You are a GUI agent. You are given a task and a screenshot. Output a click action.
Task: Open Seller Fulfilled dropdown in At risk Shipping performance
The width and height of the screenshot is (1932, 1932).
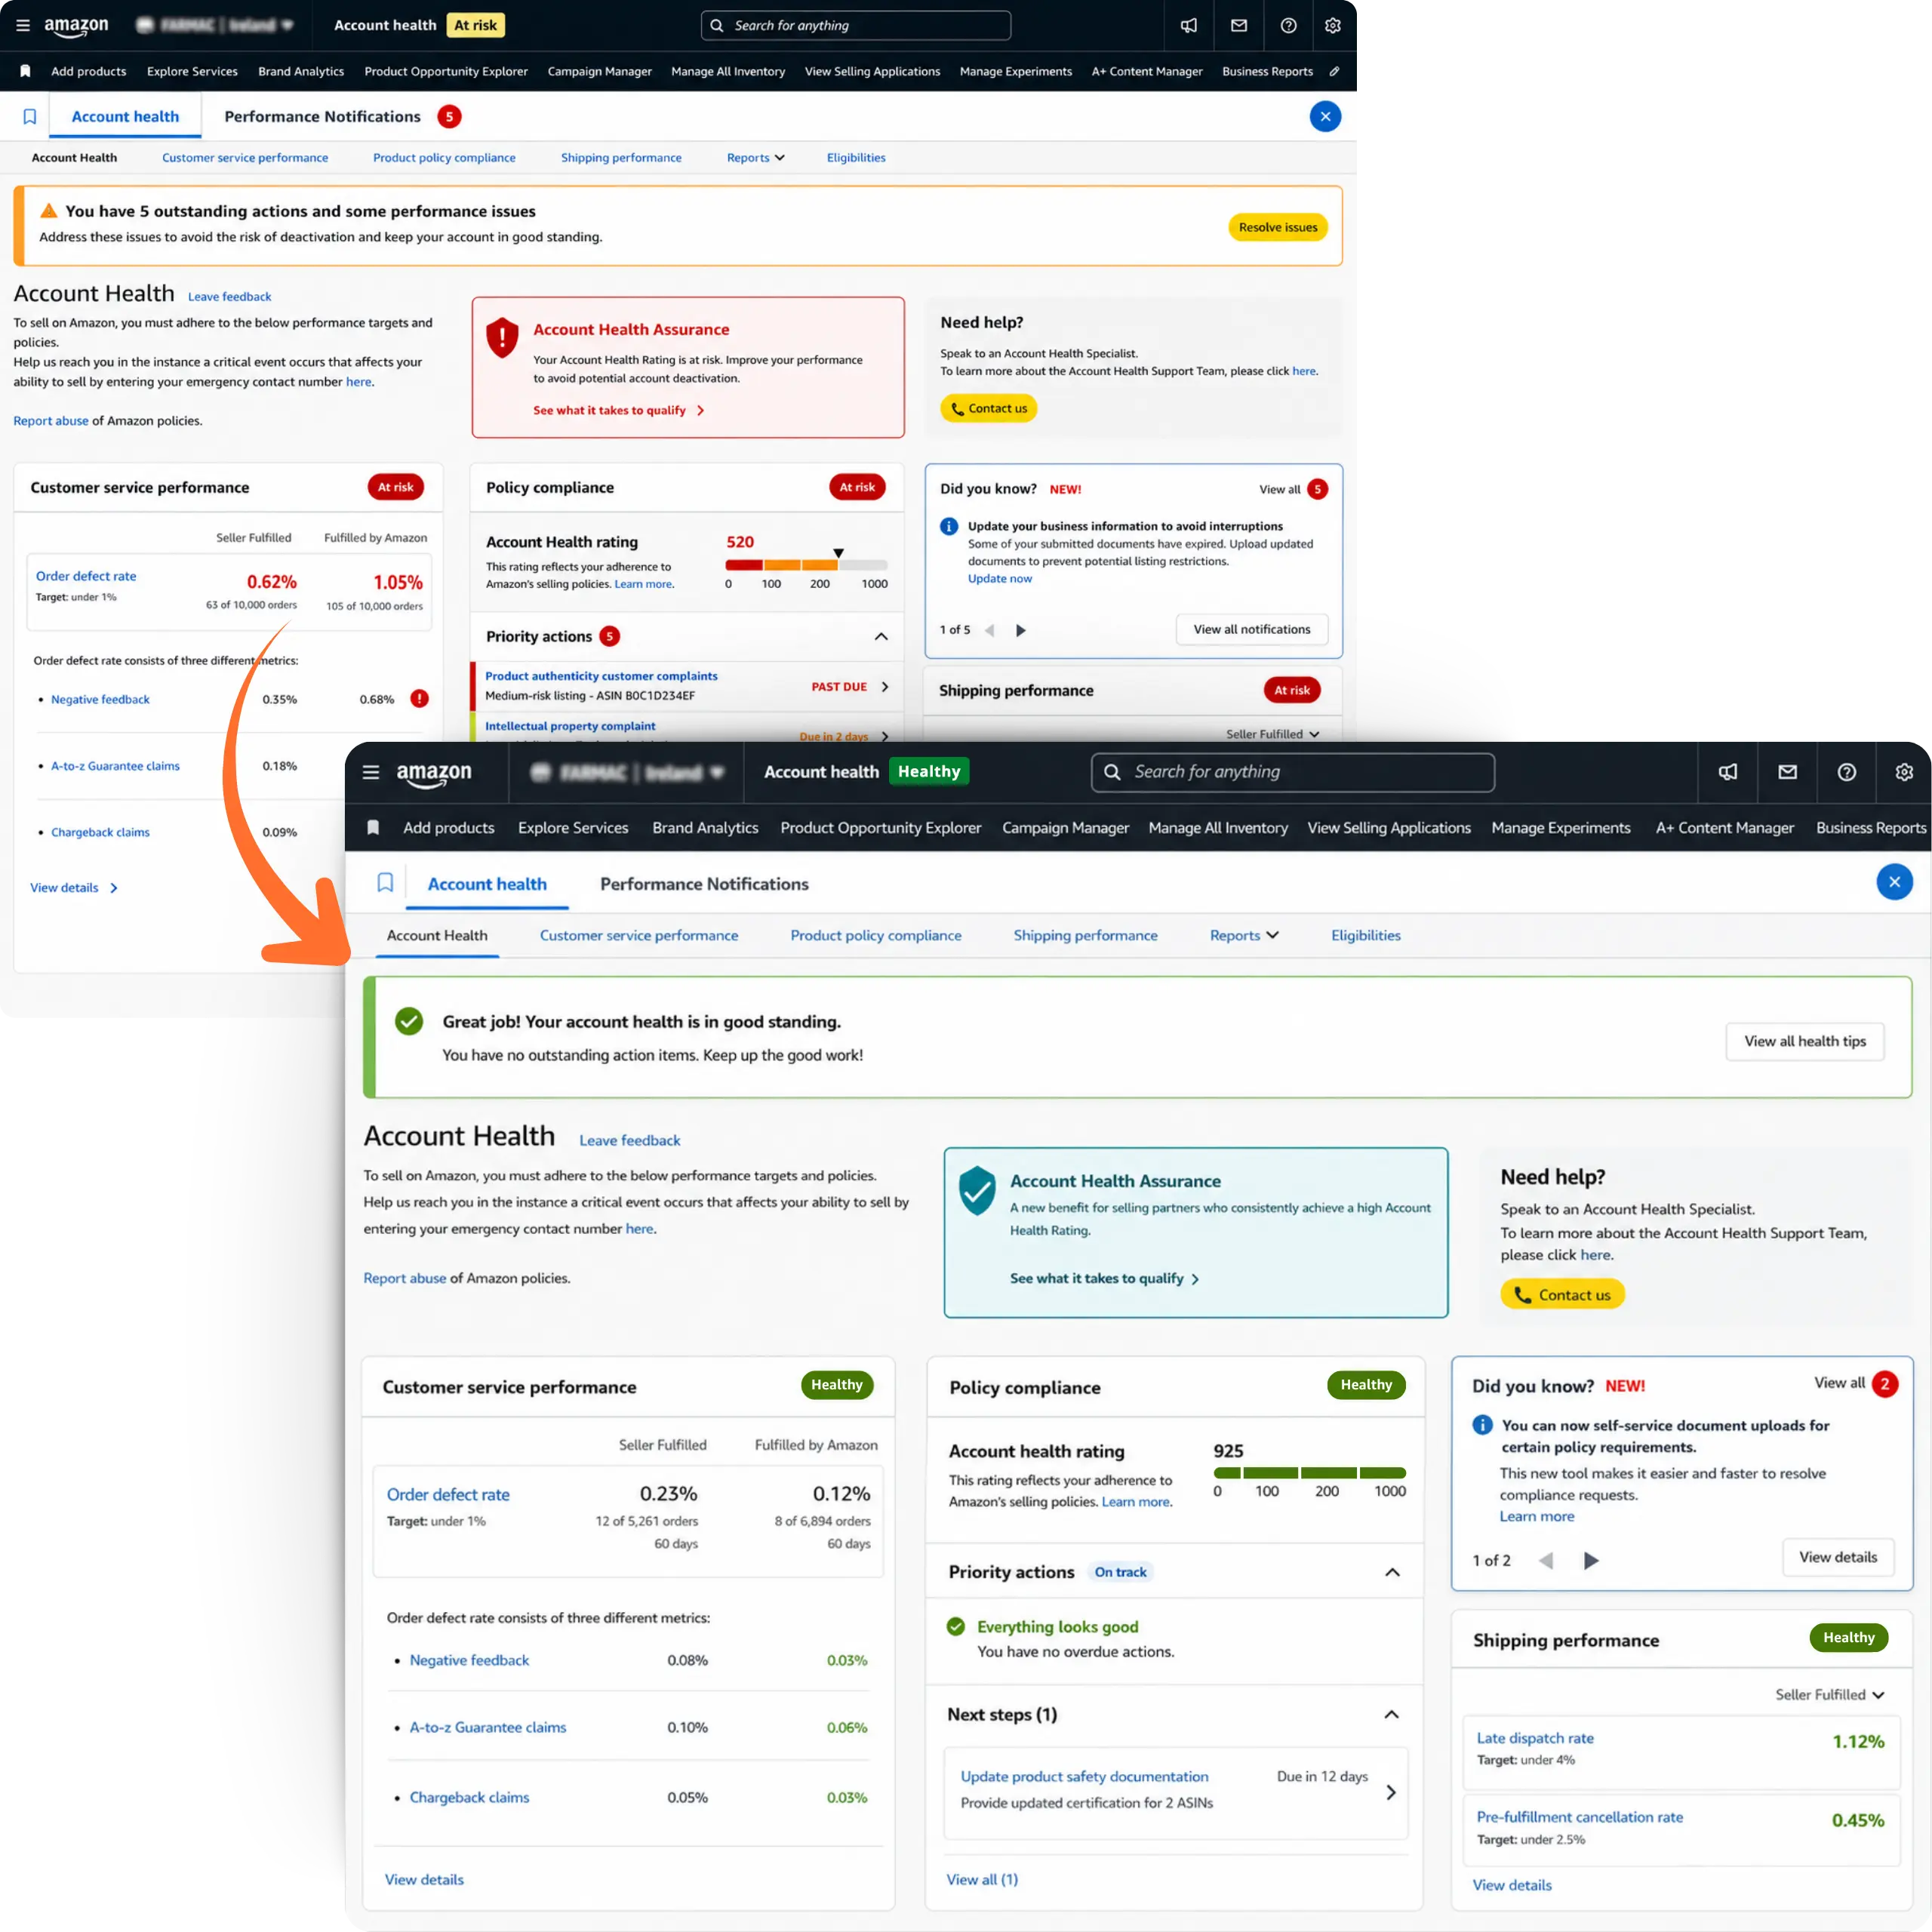click(1272, 734)
